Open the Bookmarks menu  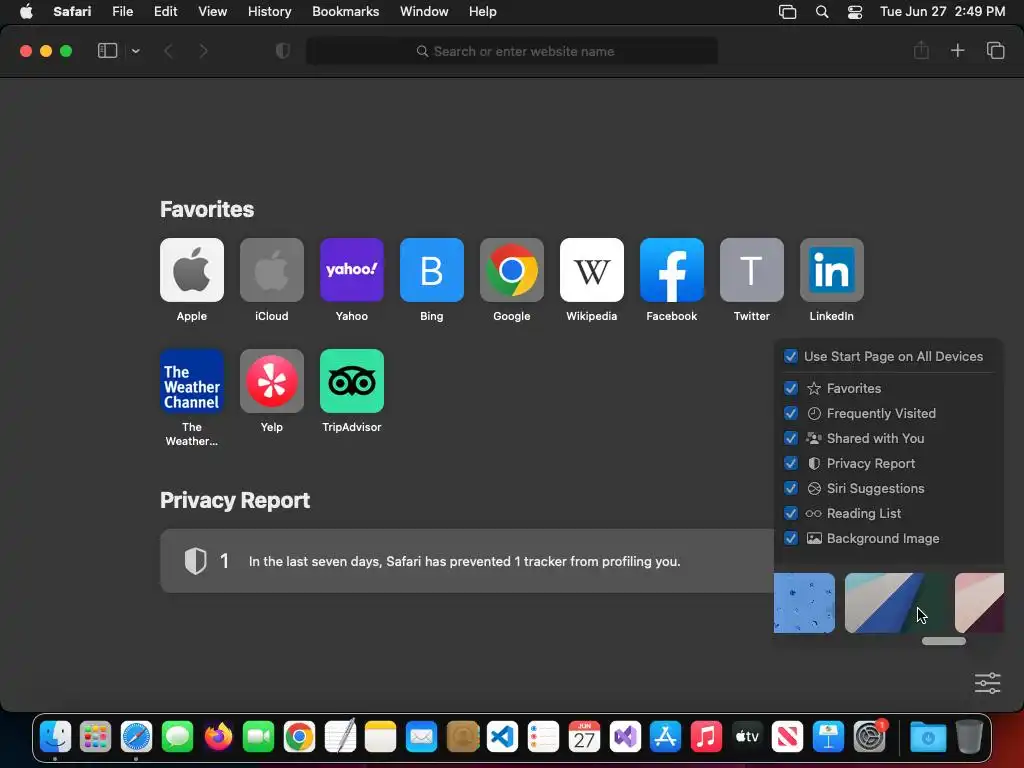coord(345,12)
